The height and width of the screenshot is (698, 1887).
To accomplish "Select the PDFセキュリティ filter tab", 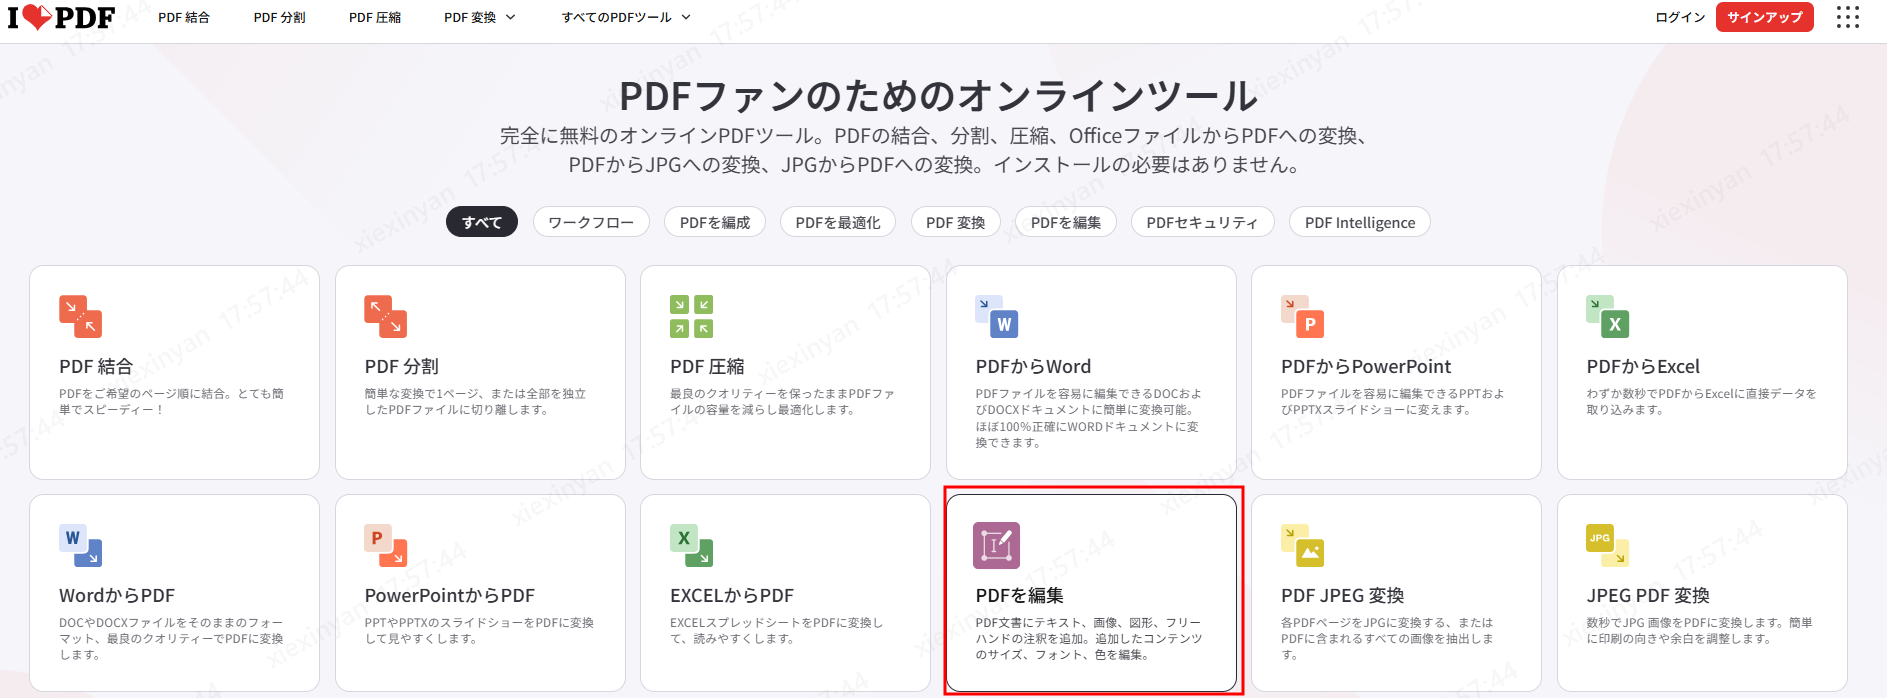I will tap(1203, 222).
